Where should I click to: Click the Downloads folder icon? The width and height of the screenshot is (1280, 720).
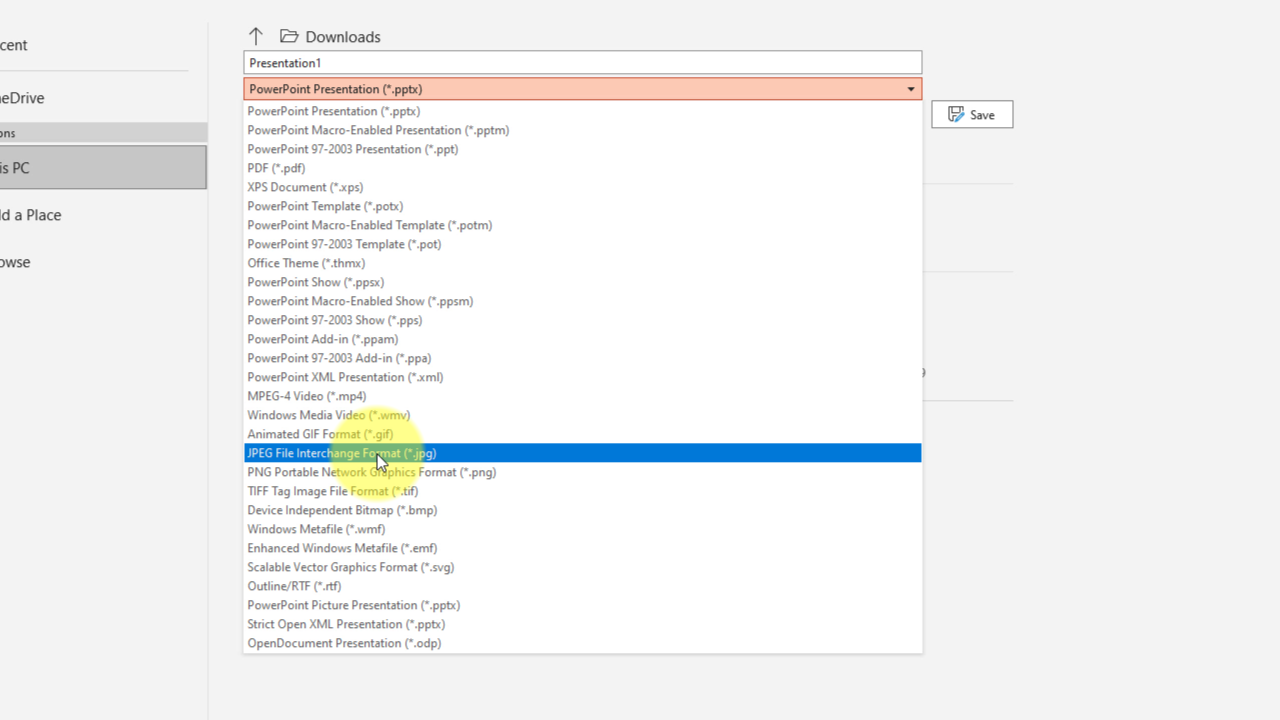click(x=289, y=36)
